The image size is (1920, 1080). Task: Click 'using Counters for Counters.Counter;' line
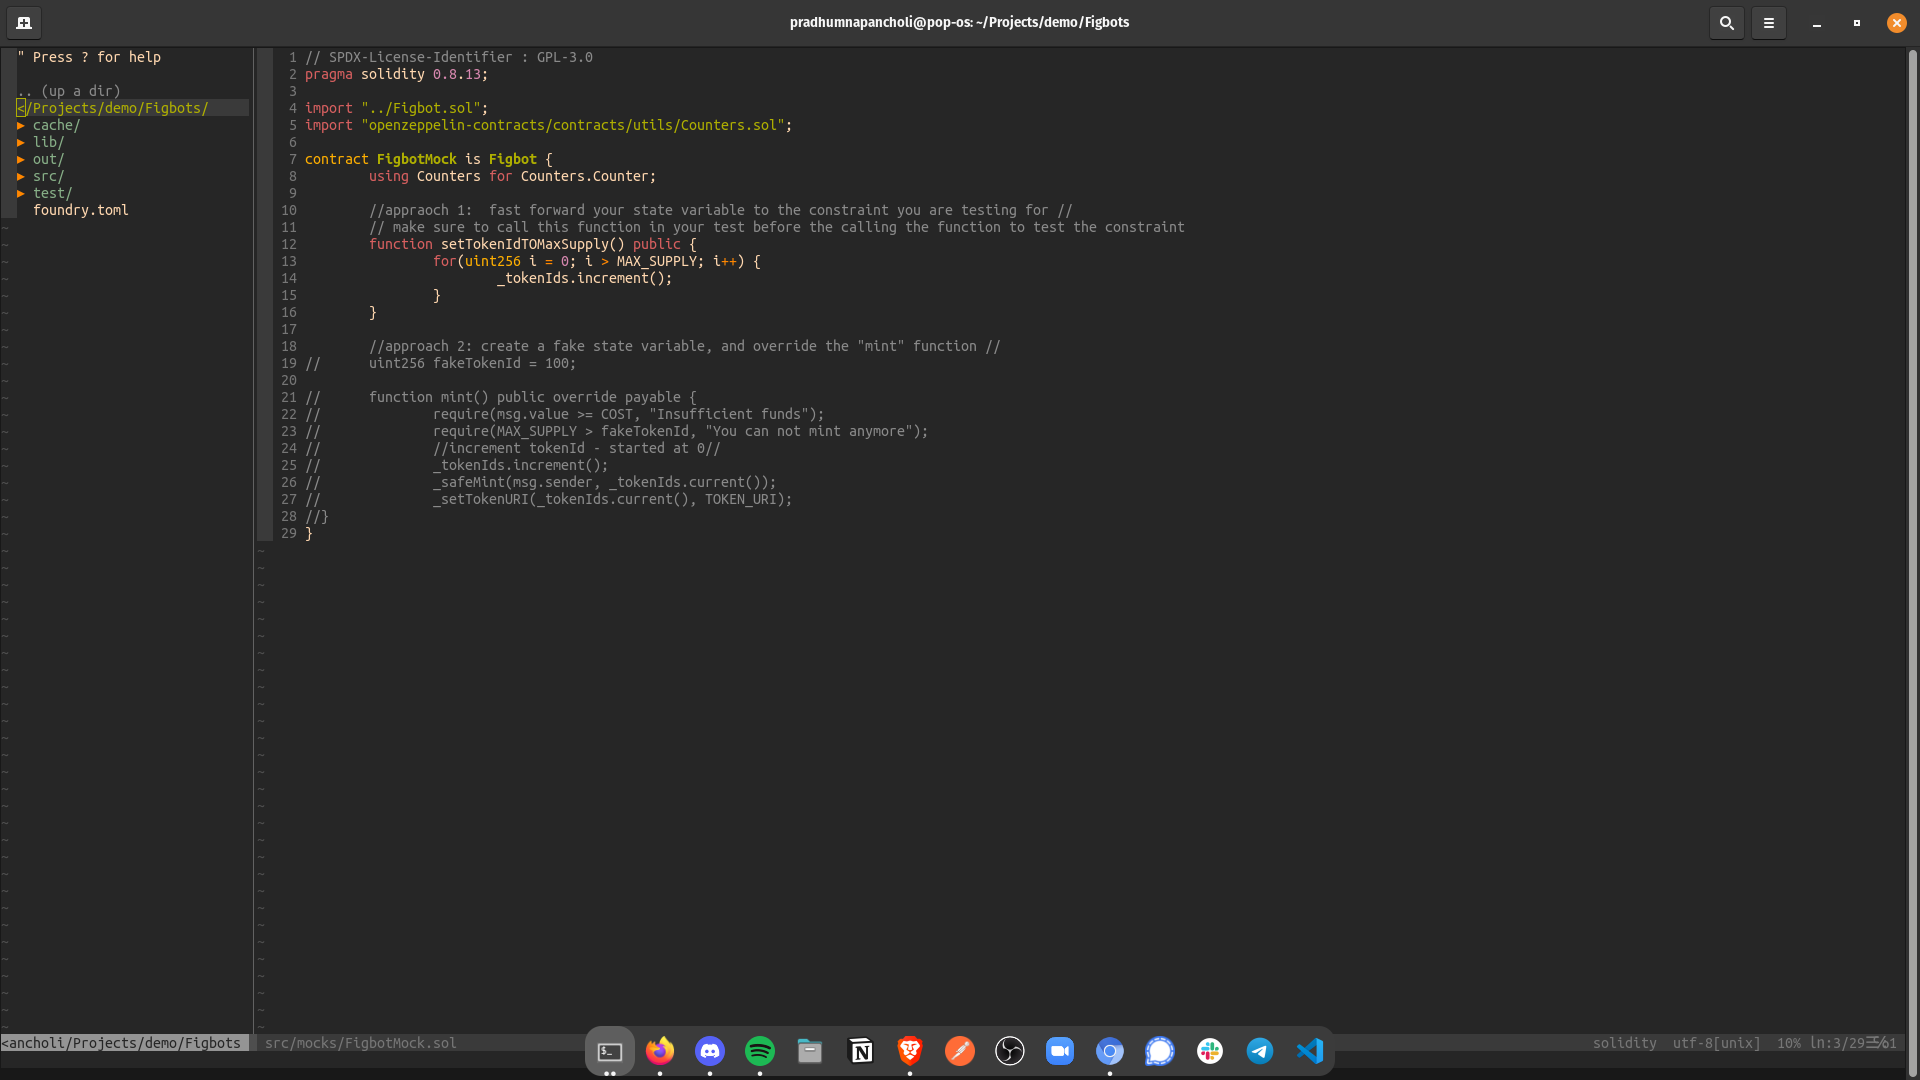[x=513, y=176]
